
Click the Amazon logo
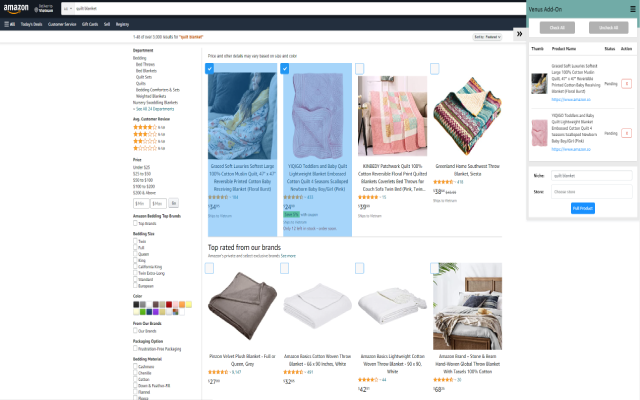coord(16,8)
